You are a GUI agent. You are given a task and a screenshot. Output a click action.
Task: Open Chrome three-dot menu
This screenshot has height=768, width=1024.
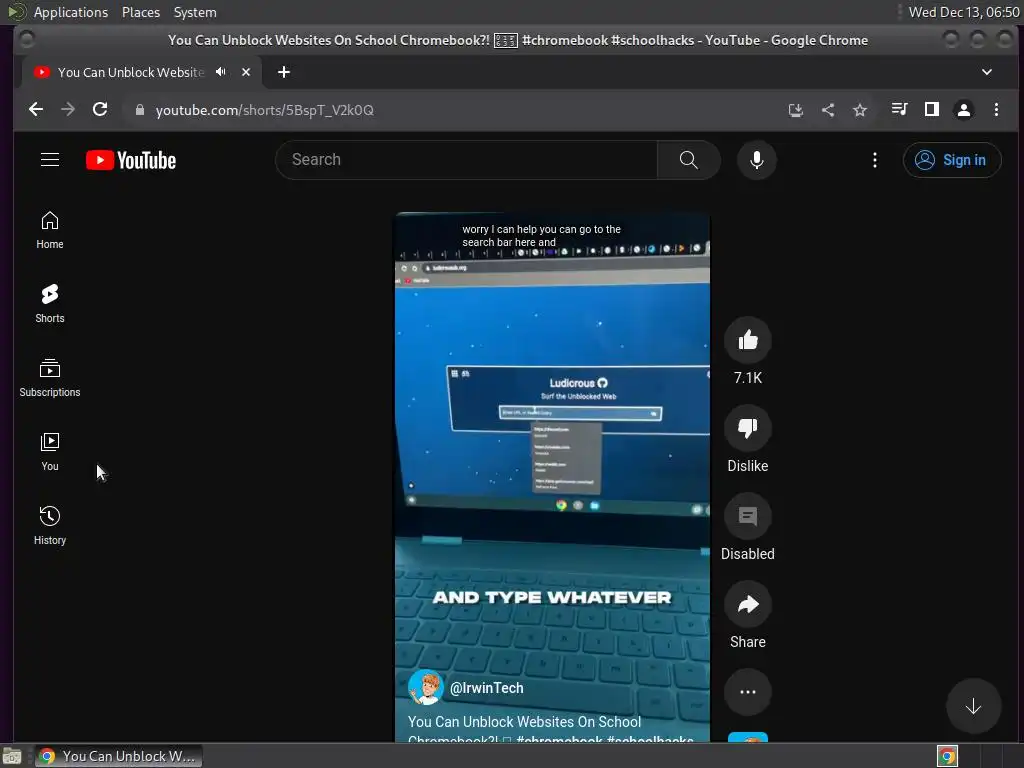coord(996,110)
